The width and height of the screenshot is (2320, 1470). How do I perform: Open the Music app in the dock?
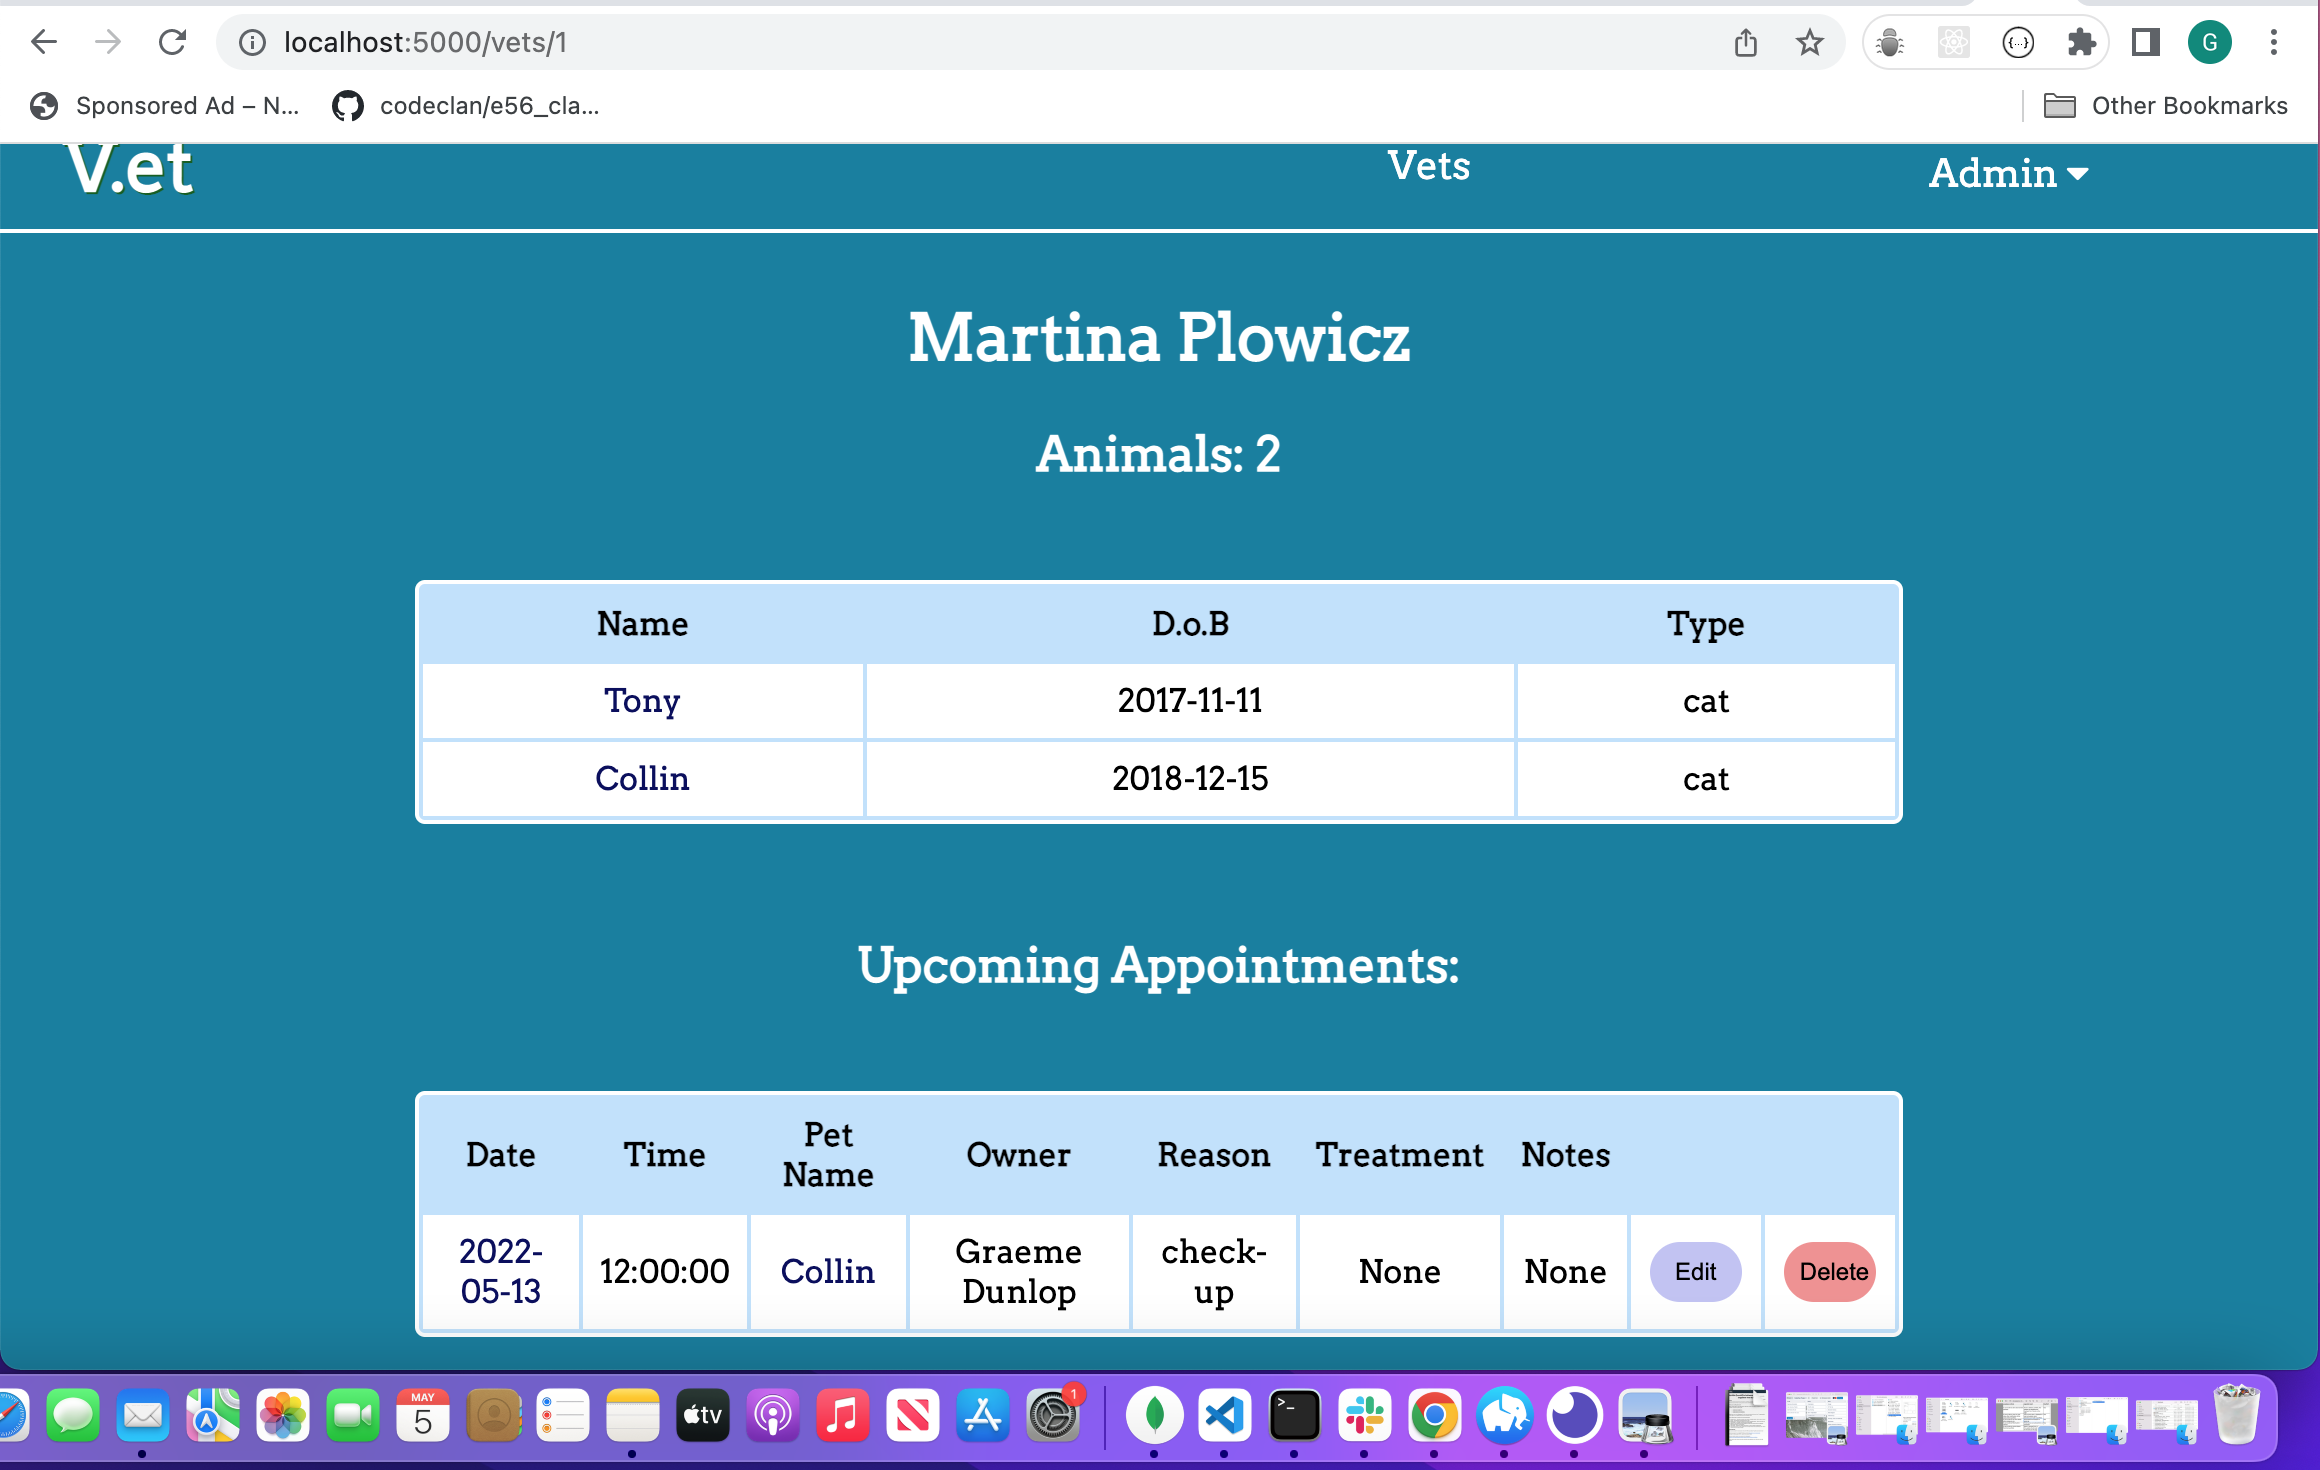(x=842, y=1415)
